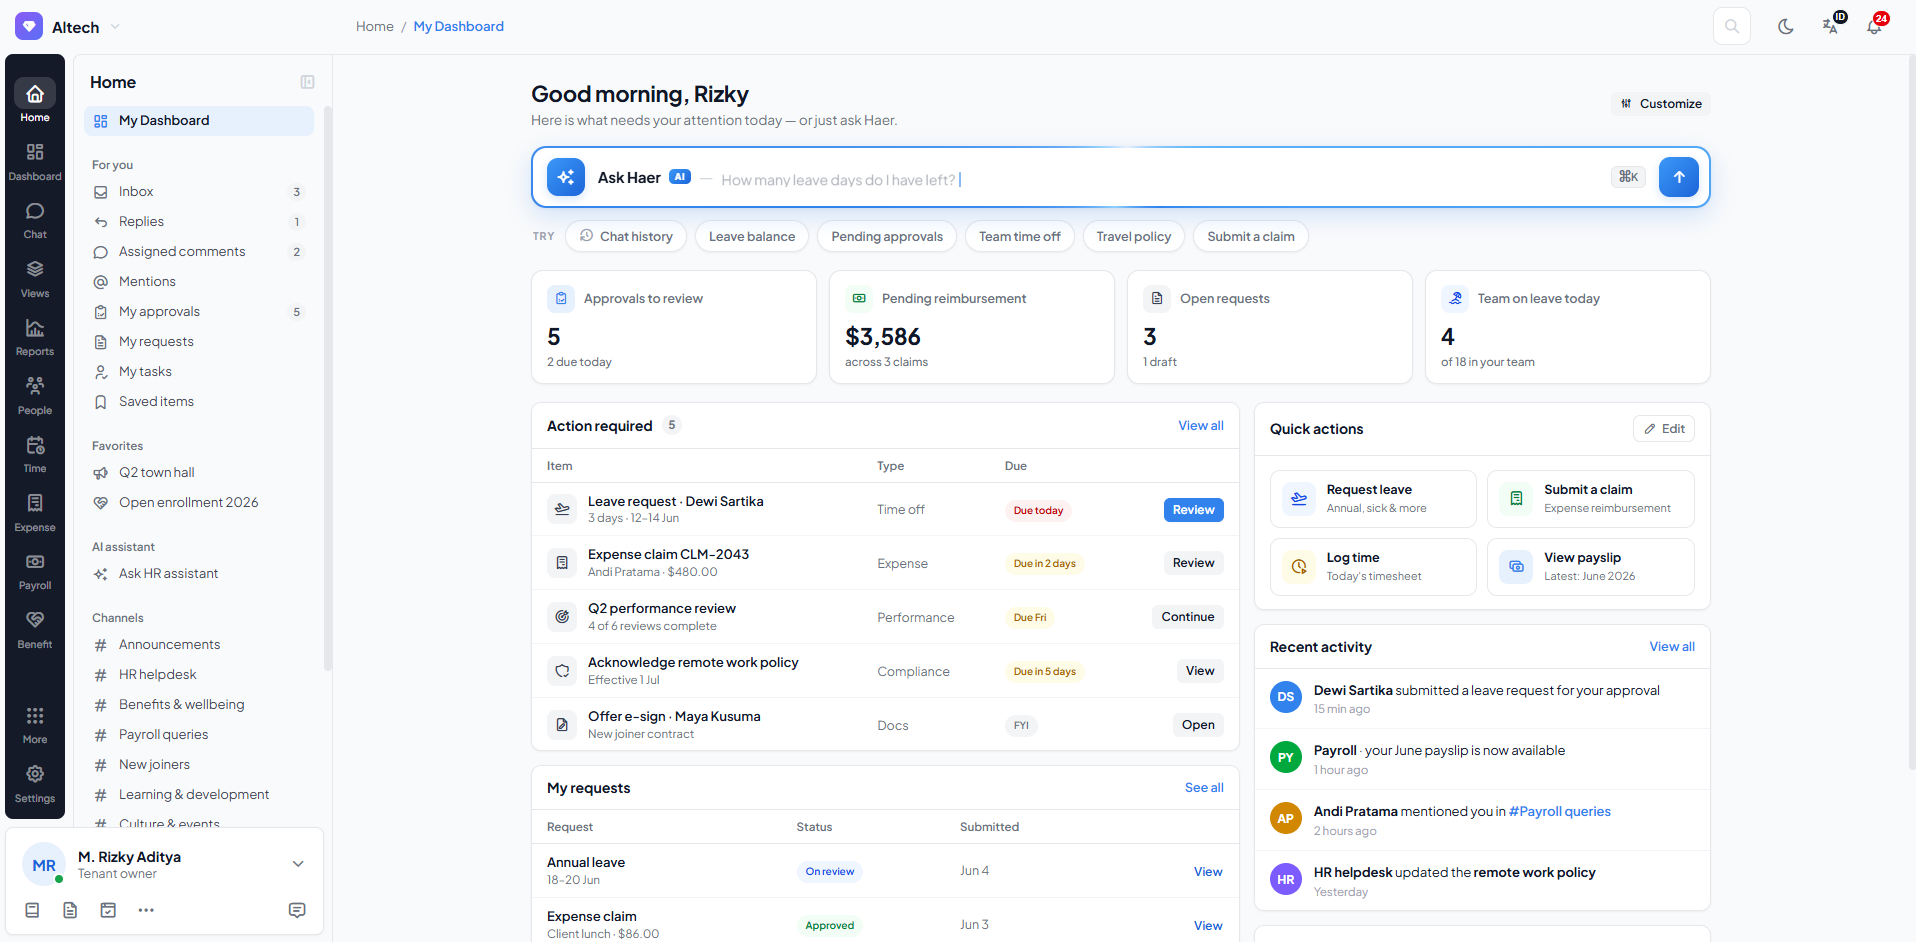Image resolution: width=1916 pixels, height=942 pixels.
Task: Click the Customize button
Action: [x=1660, y=104]
